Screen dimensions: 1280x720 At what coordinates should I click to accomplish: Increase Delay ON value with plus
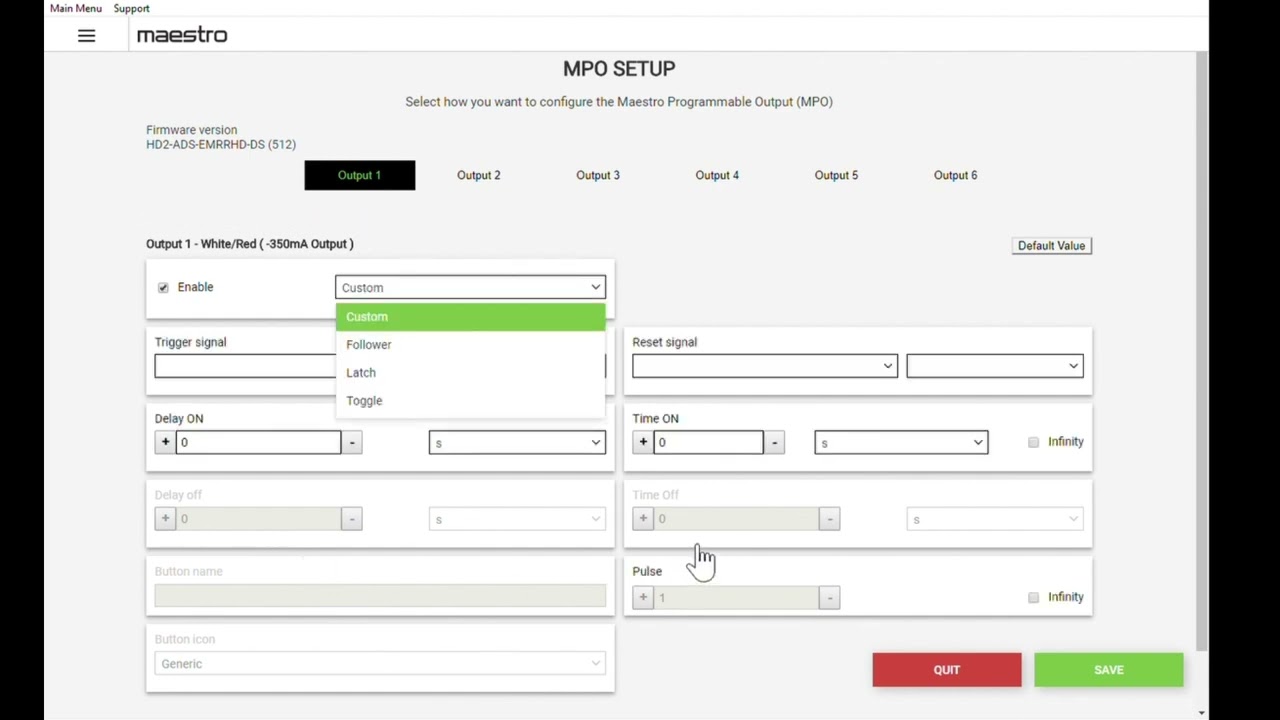[165, 442]
